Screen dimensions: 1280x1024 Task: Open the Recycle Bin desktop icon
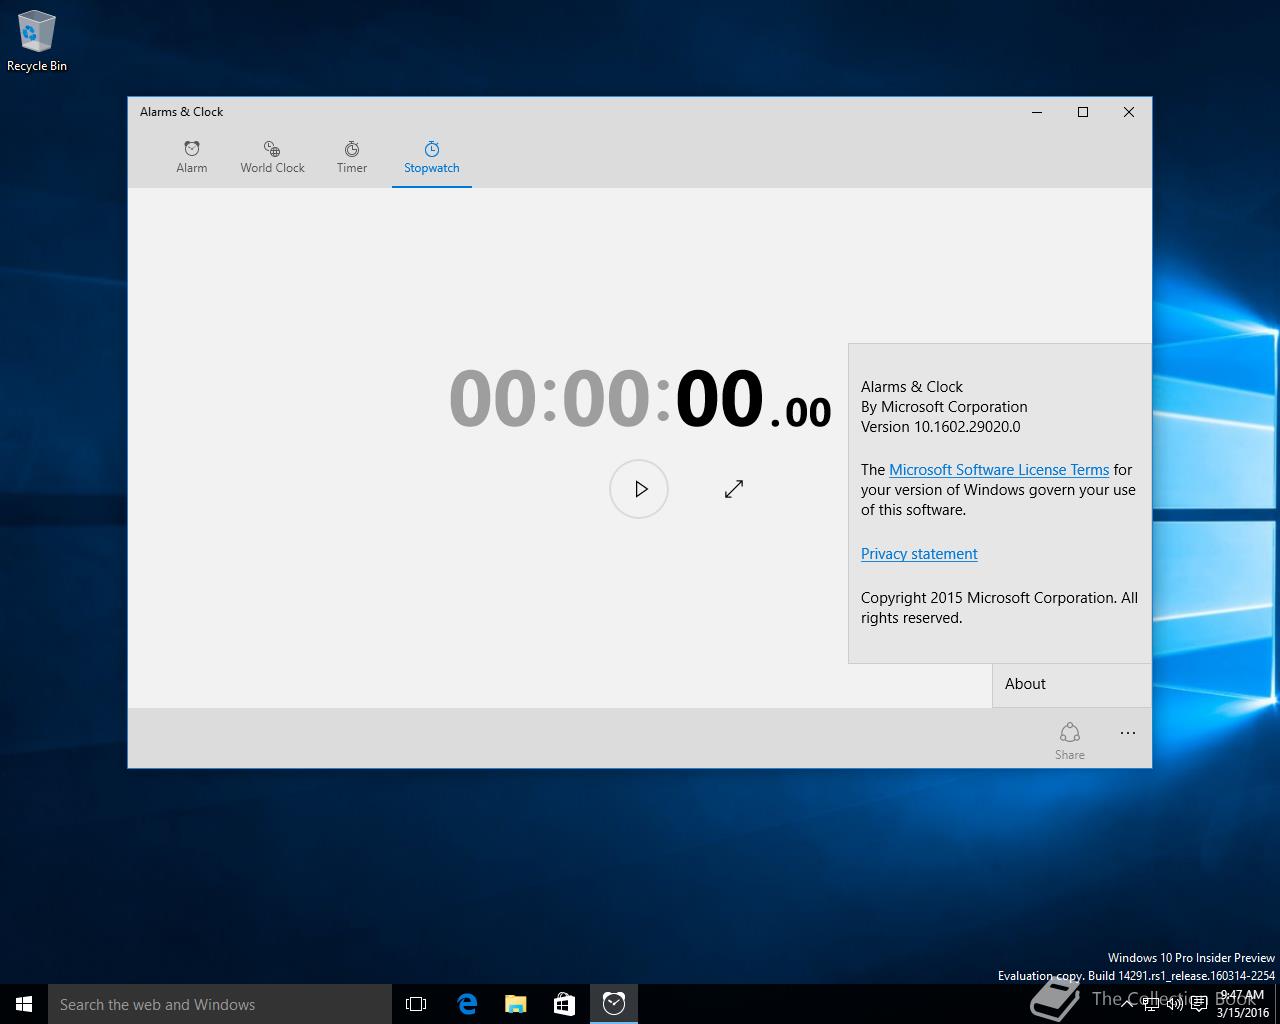coord(37,42)
